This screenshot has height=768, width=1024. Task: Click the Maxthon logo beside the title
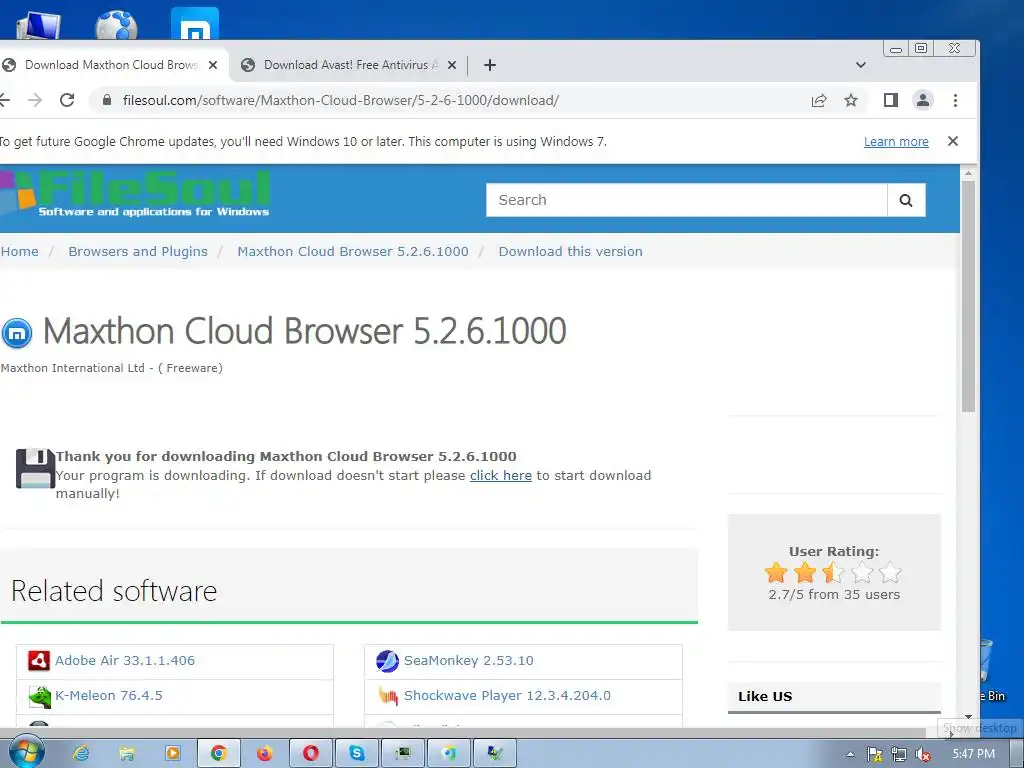(17, 333)
